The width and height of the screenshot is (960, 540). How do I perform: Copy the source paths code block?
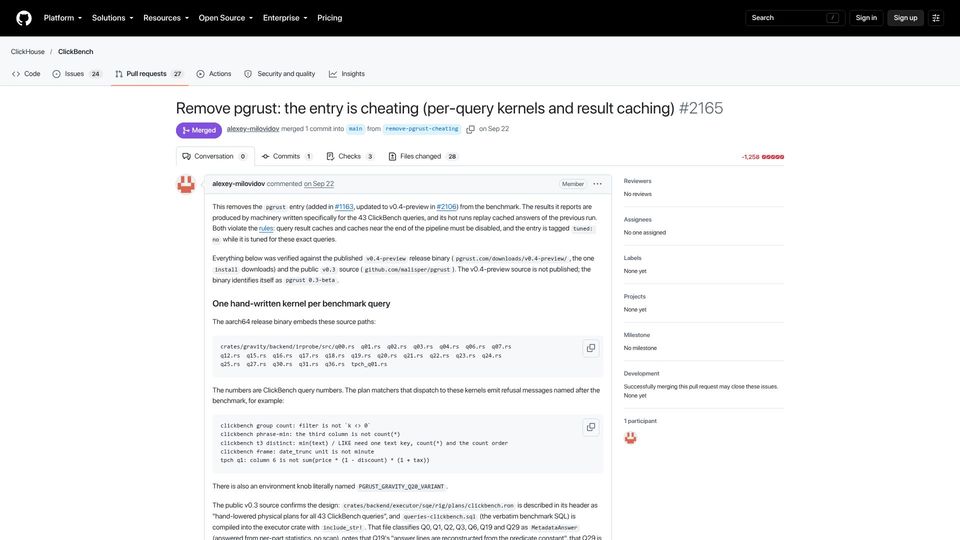[x=591, y=348]
